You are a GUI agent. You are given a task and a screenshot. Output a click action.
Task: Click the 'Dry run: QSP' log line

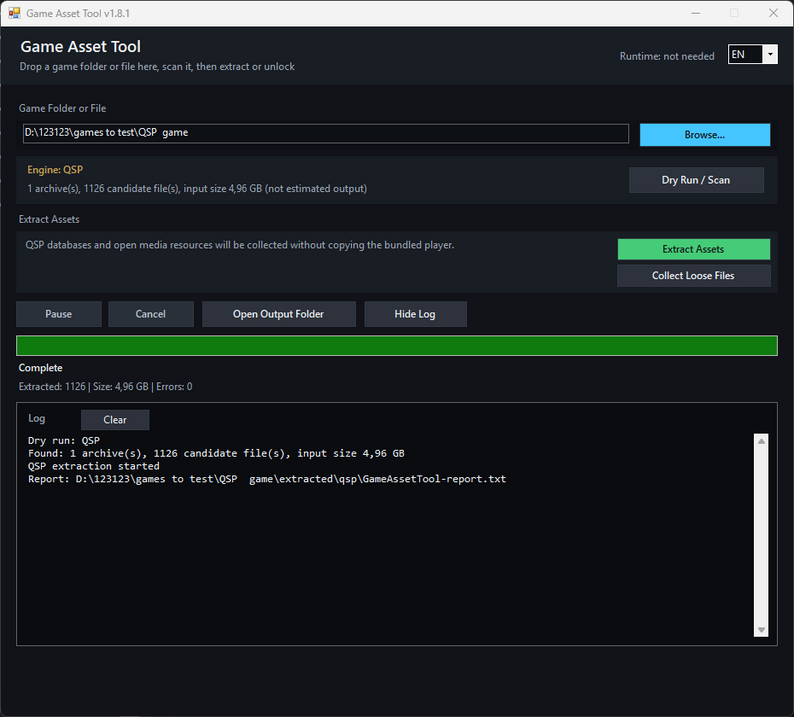coord(64,441)
